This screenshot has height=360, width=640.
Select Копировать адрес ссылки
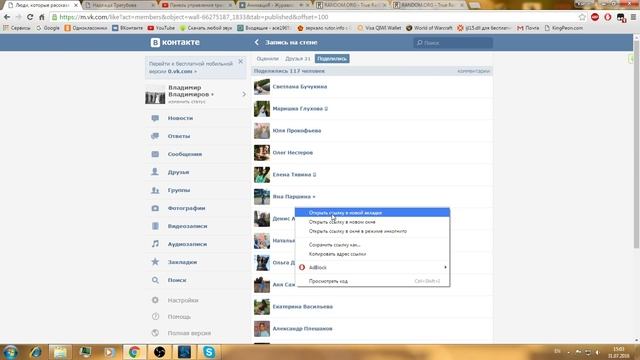[x=373, y=254]
